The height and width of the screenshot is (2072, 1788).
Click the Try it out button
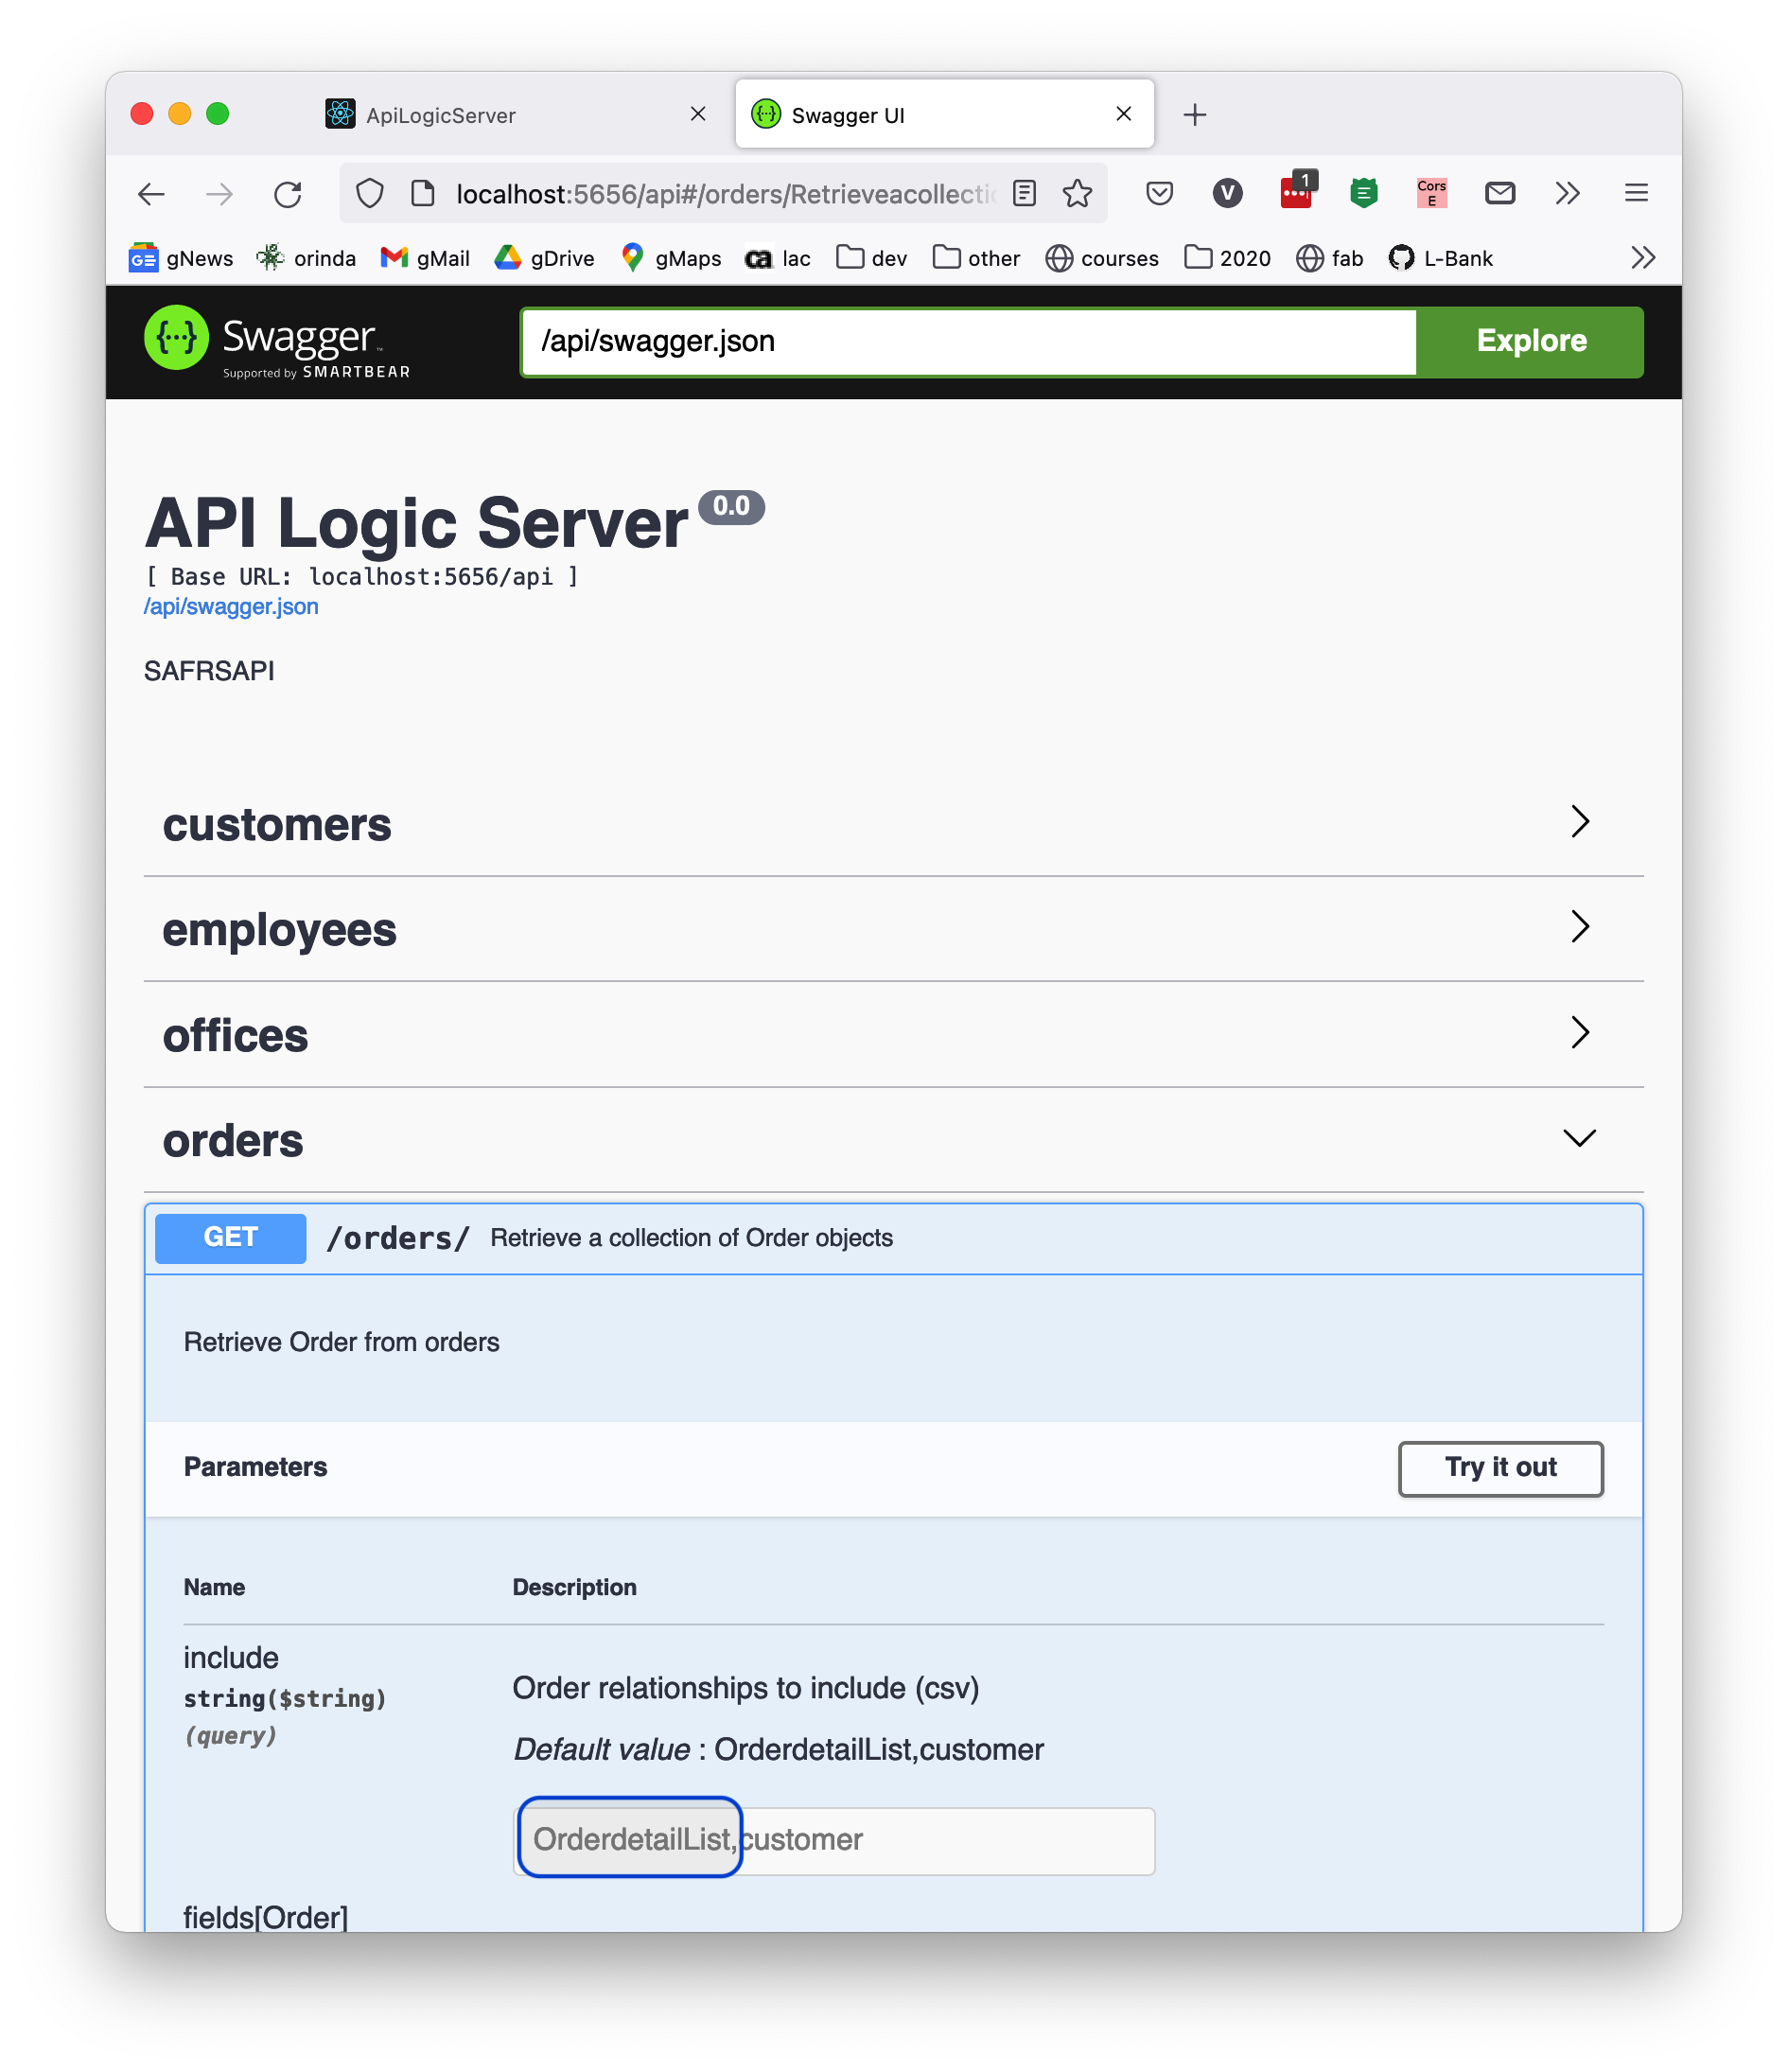pyautogui.click(x=1500, y=1467)
